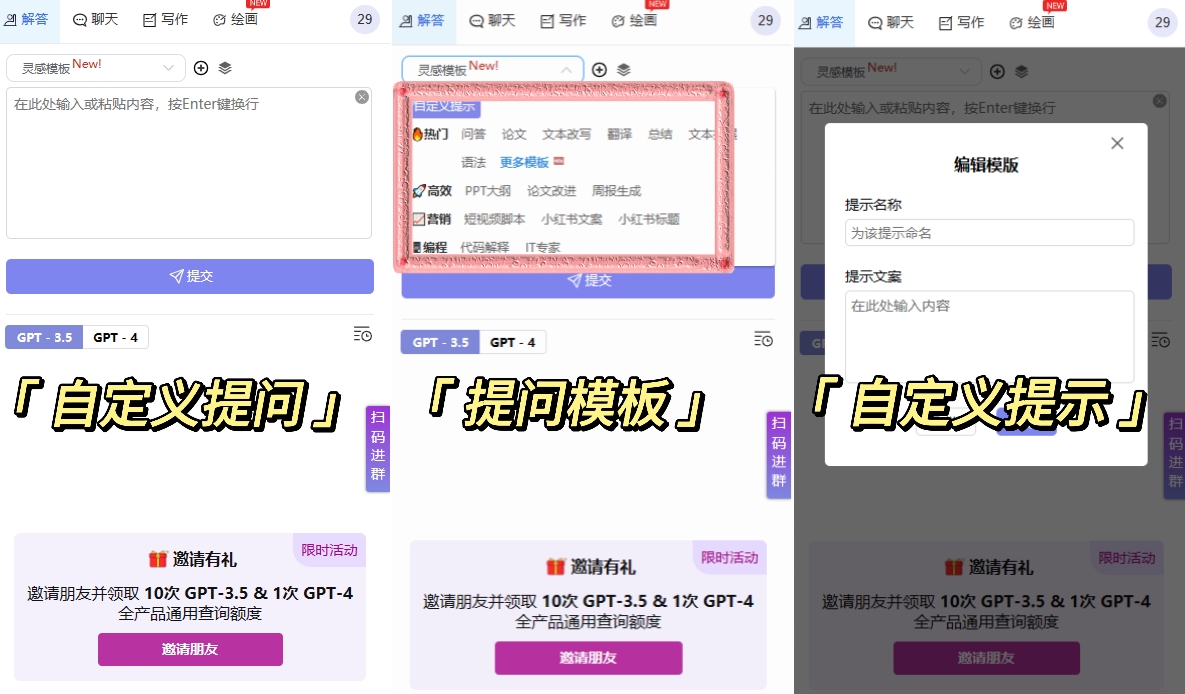The image size is (1185, 694).
Task: Choose PPT大纲 template under 高效
Action: point(487,191)
